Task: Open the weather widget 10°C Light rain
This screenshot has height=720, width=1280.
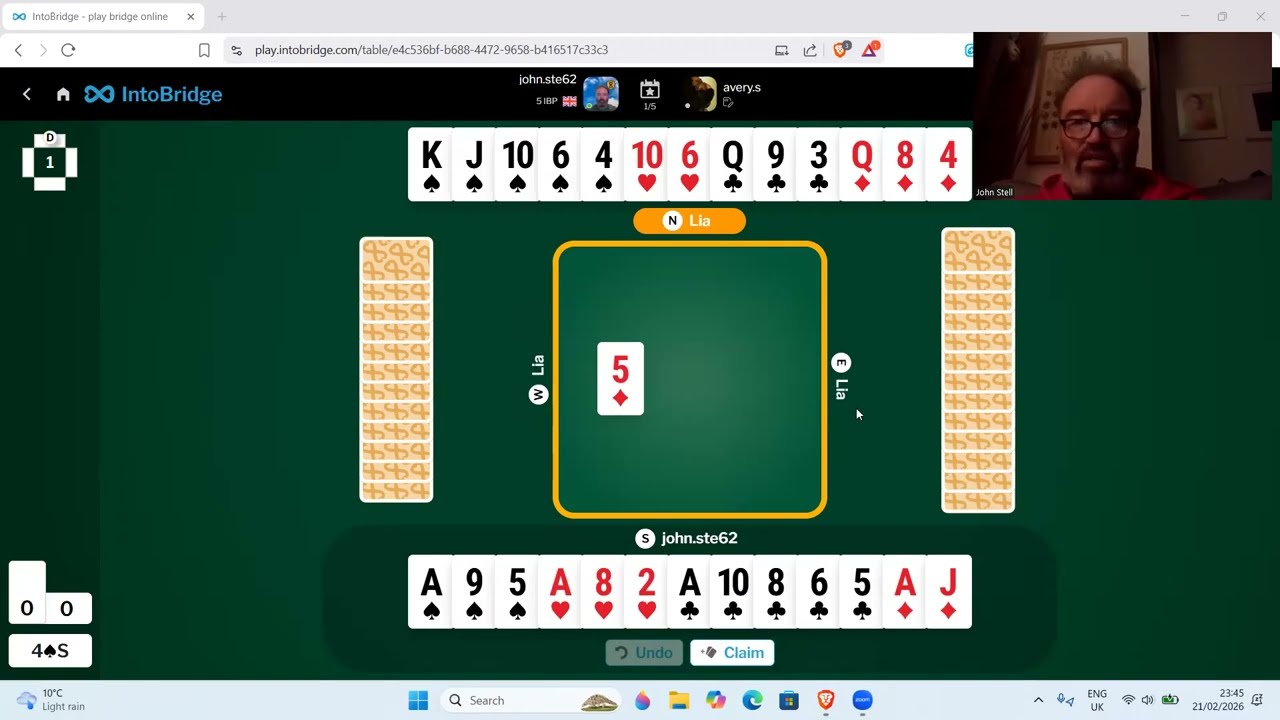Action: [52, 700]
